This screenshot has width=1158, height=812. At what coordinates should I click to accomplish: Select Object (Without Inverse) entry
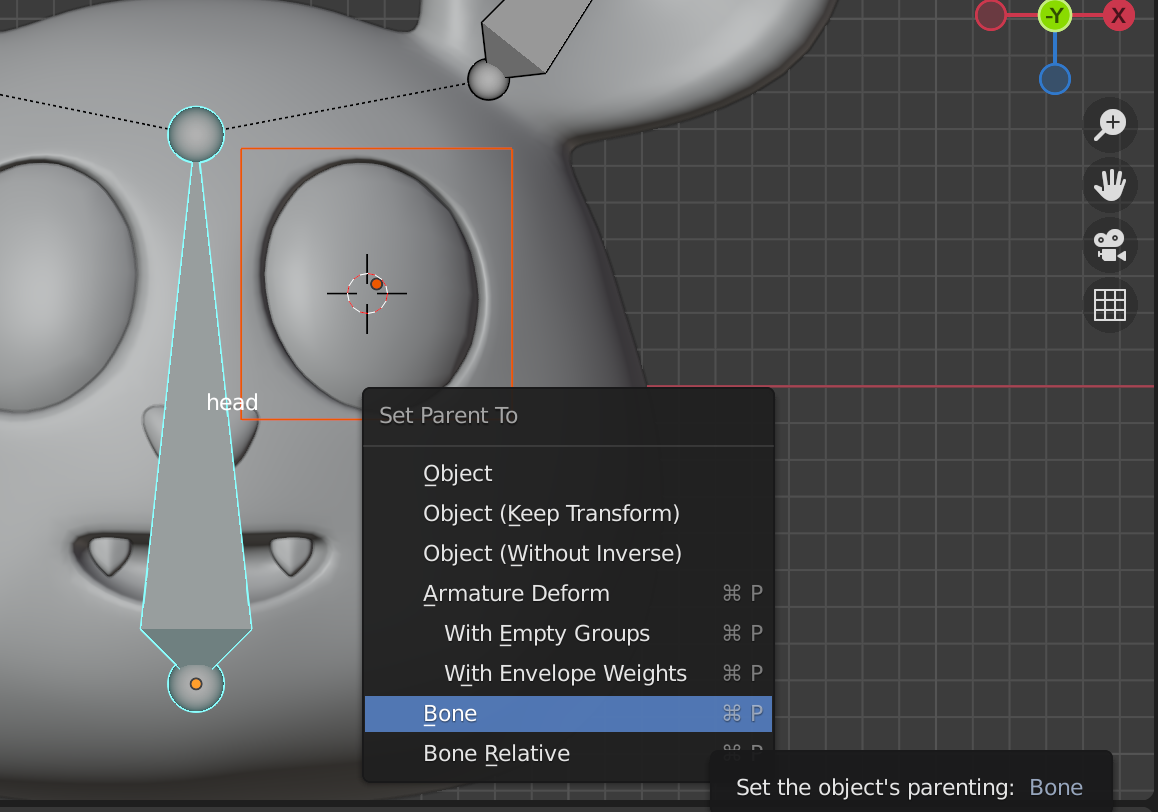[552, 553]
